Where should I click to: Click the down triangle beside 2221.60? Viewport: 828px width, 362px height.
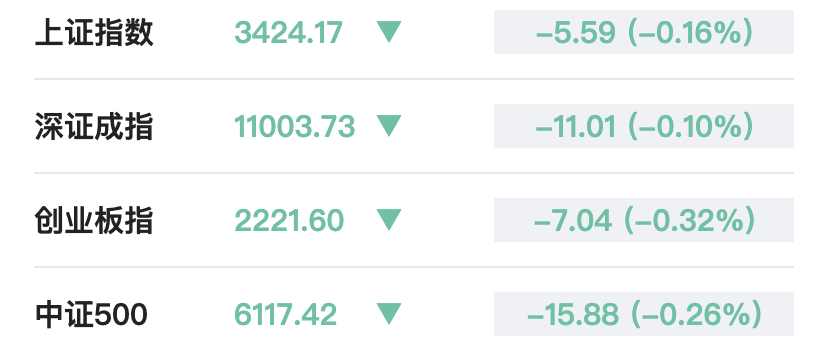click(x=389, y=220)
